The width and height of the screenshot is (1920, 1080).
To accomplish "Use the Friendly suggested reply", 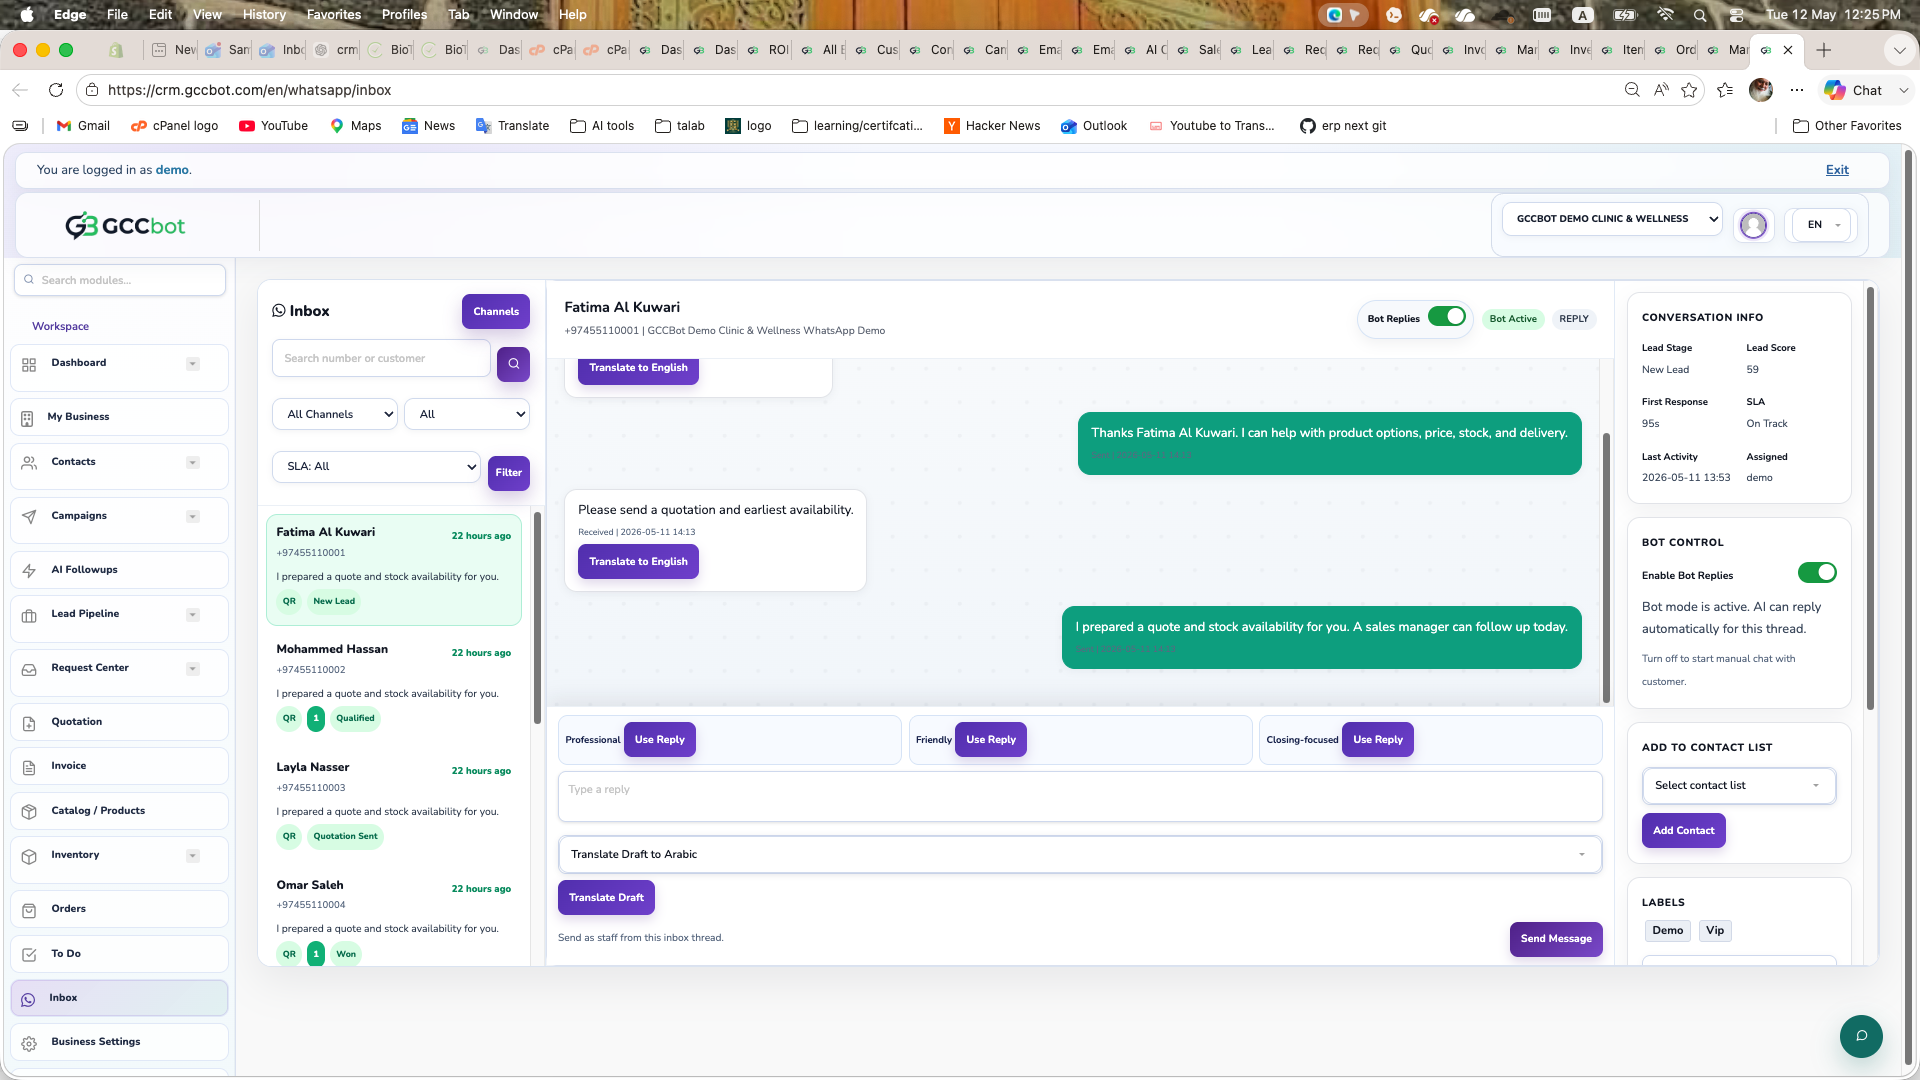I will (x=990, y=740).
